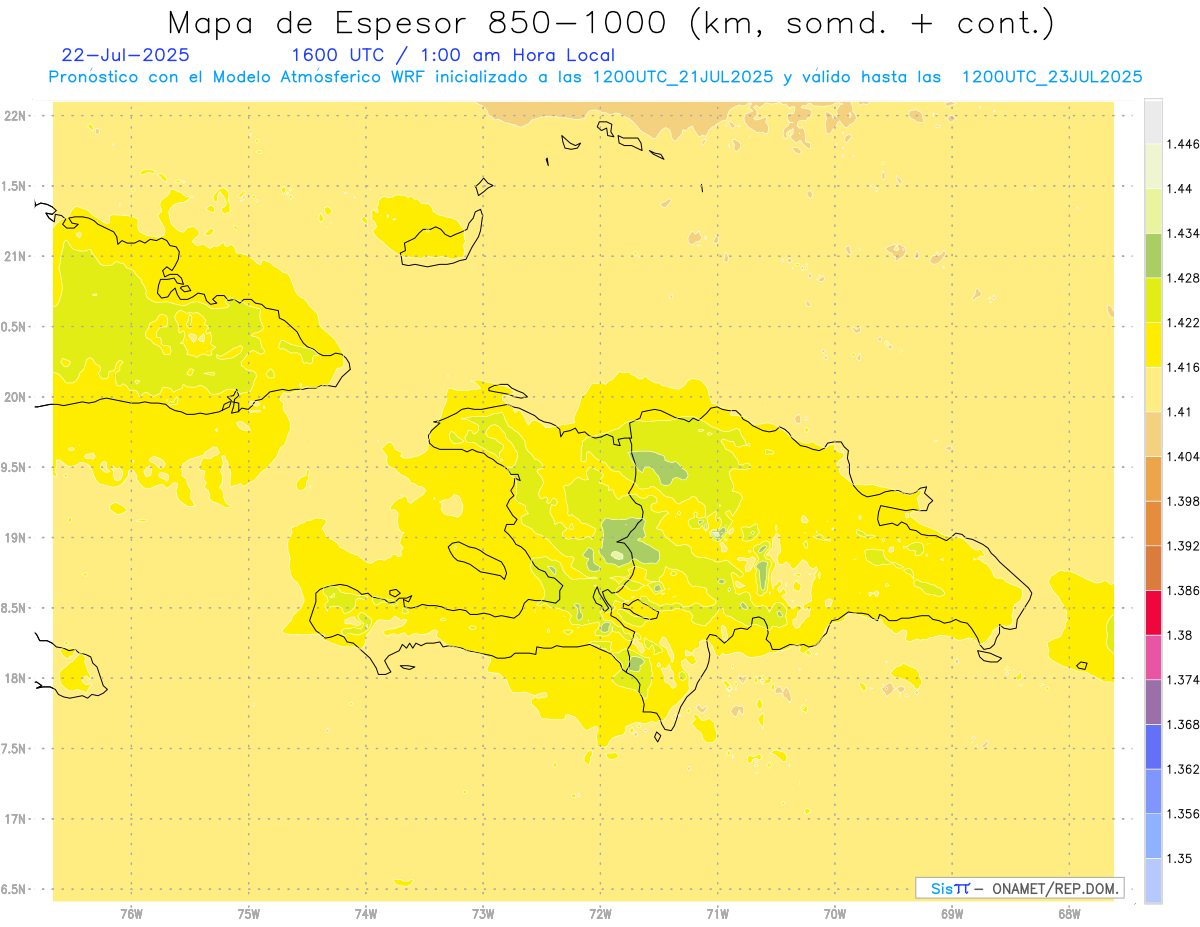Click the 1.434 colorbar value
The width and height of the screenshot is (1200, 927).
tap(1184, 233)
